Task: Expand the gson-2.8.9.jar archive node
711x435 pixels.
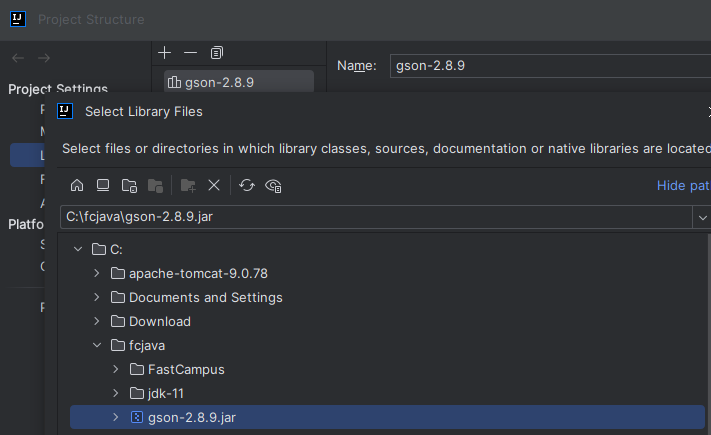Action: (x=116, y=417)
